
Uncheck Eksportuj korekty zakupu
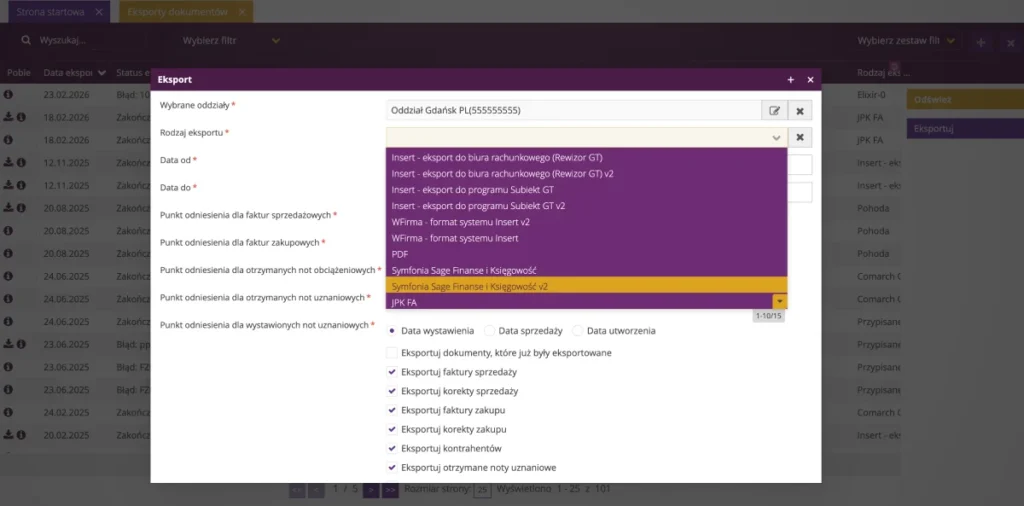click(x=392, y=430)
